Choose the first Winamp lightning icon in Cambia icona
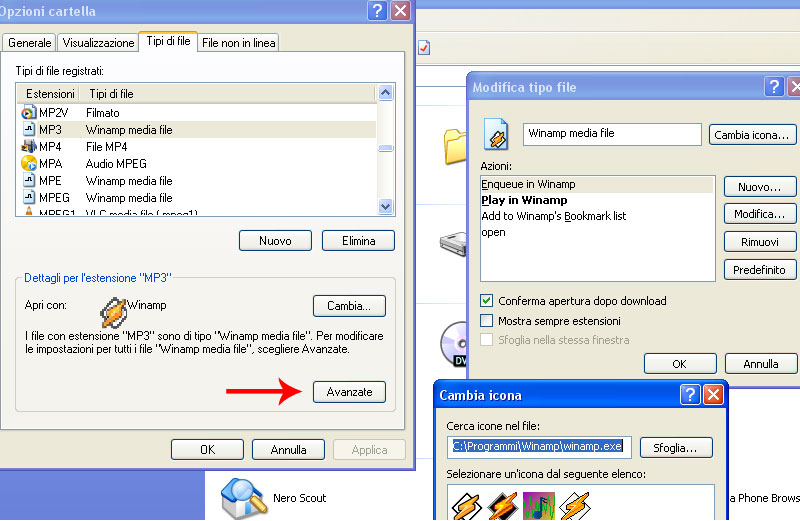 click(x=466, y=506)
